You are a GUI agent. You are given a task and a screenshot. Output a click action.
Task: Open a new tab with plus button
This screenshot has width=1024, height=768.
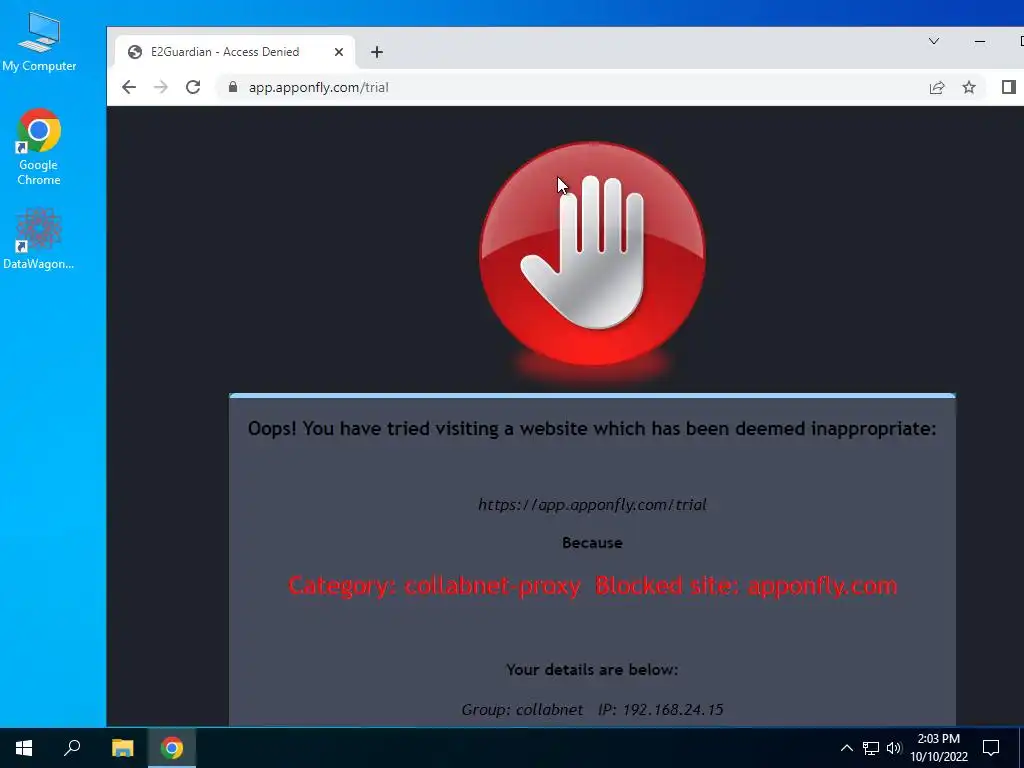377,52
